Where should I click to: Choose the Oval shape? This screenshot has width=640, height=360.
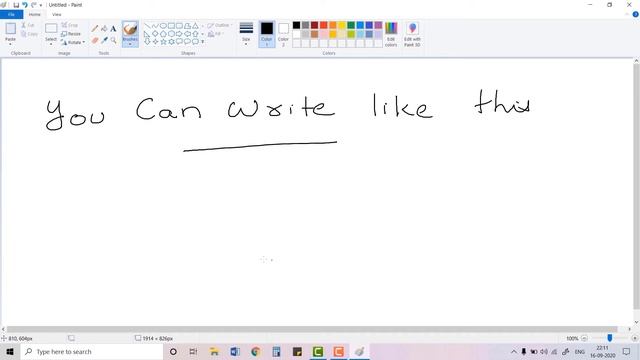click(x=163, y=26)
